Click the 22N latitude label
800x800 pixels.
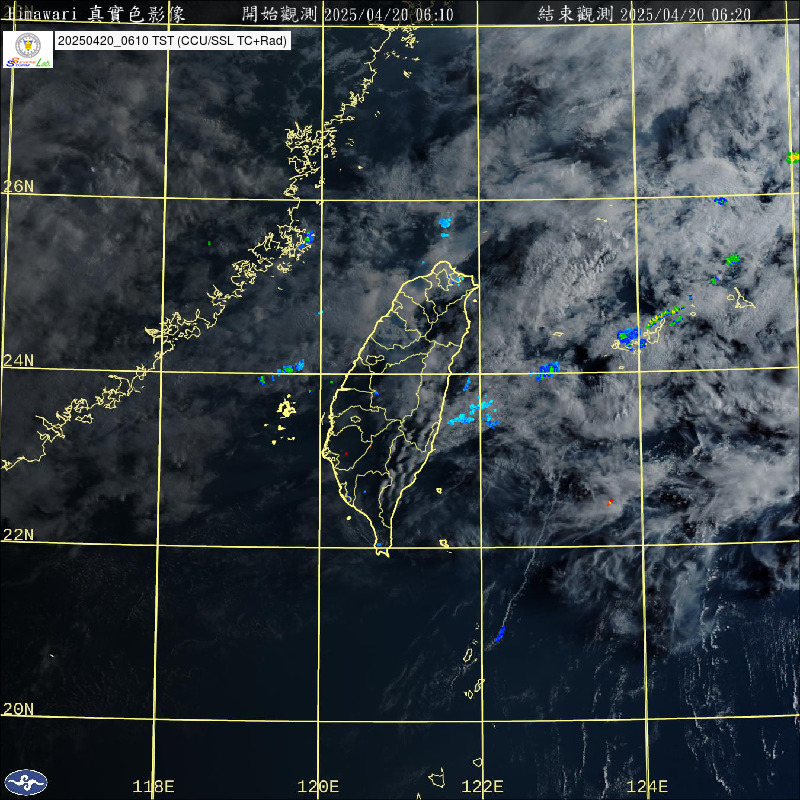click(18, 535)
